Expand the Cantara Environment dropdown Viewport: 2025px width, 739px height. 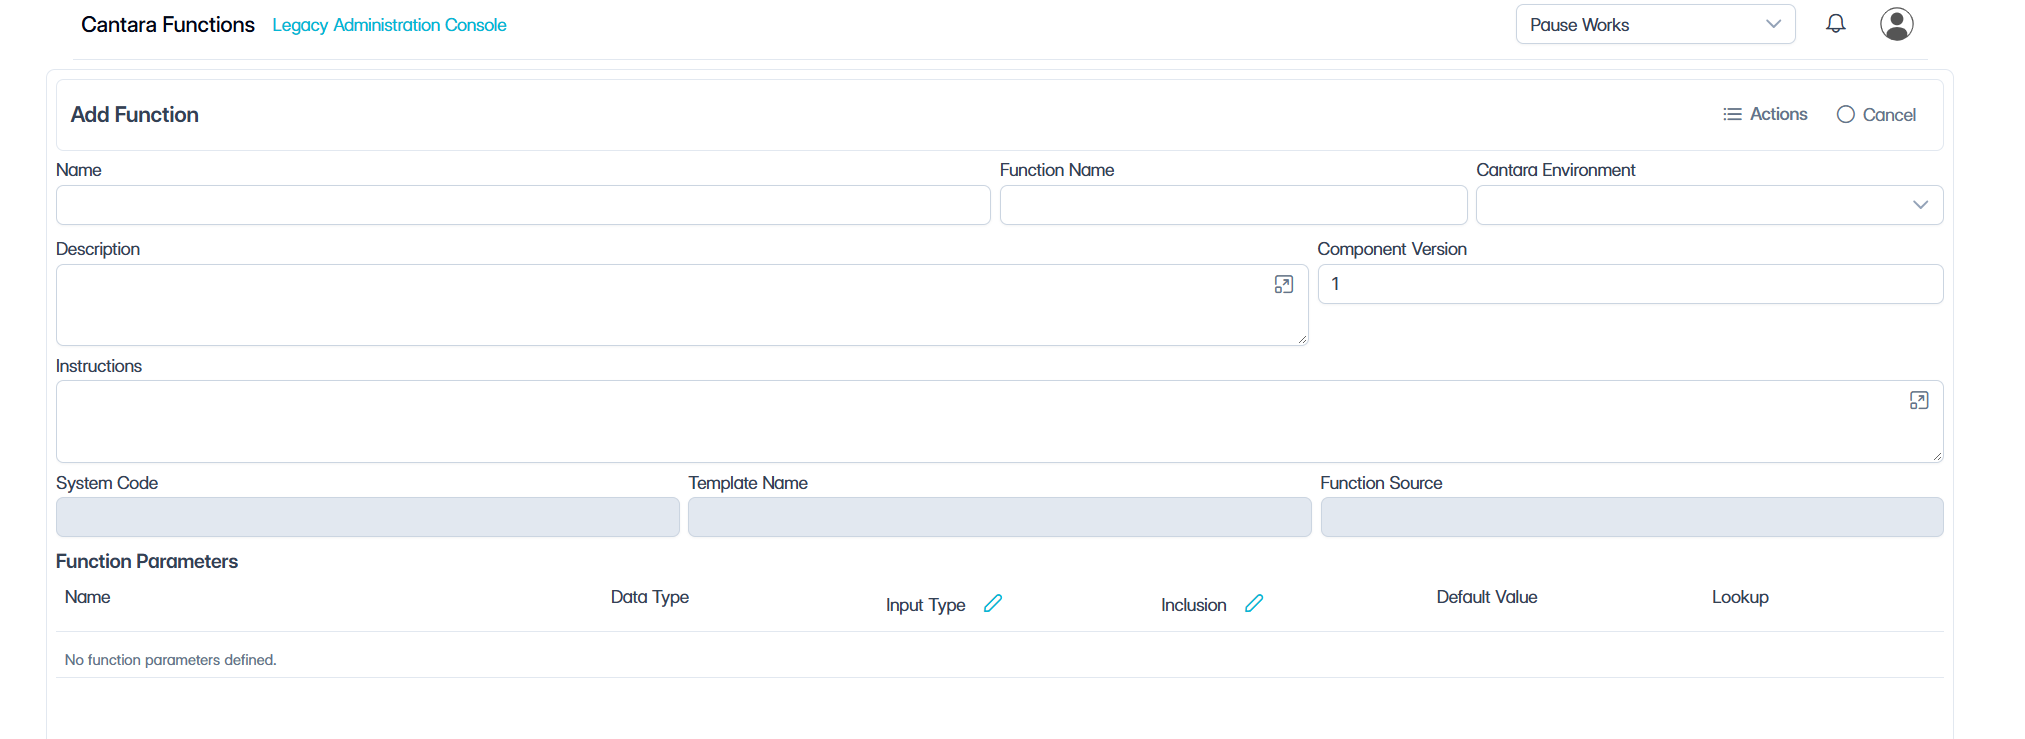point(1709,205)
